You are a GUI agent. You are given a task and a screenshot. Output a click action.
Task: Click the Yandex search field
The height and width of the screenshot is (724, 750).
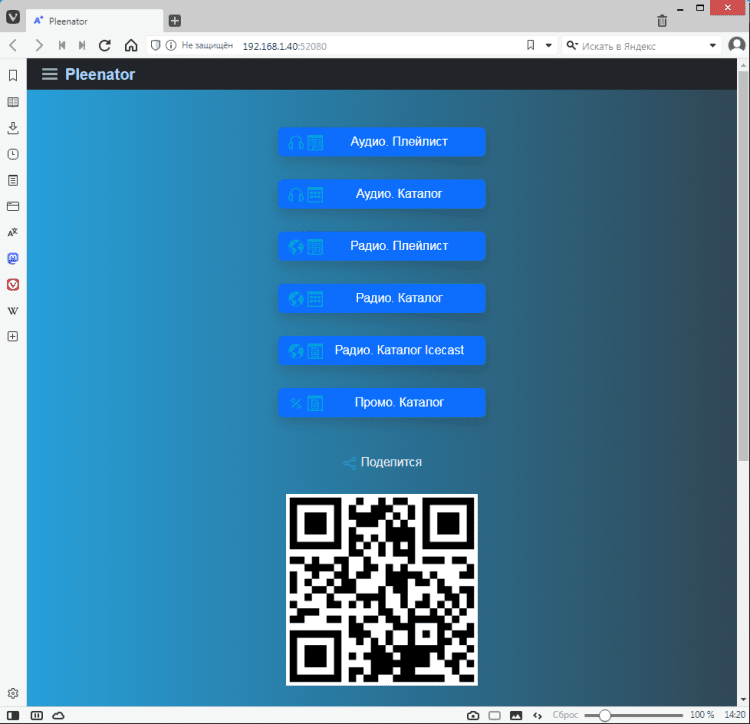click(641, 46)
